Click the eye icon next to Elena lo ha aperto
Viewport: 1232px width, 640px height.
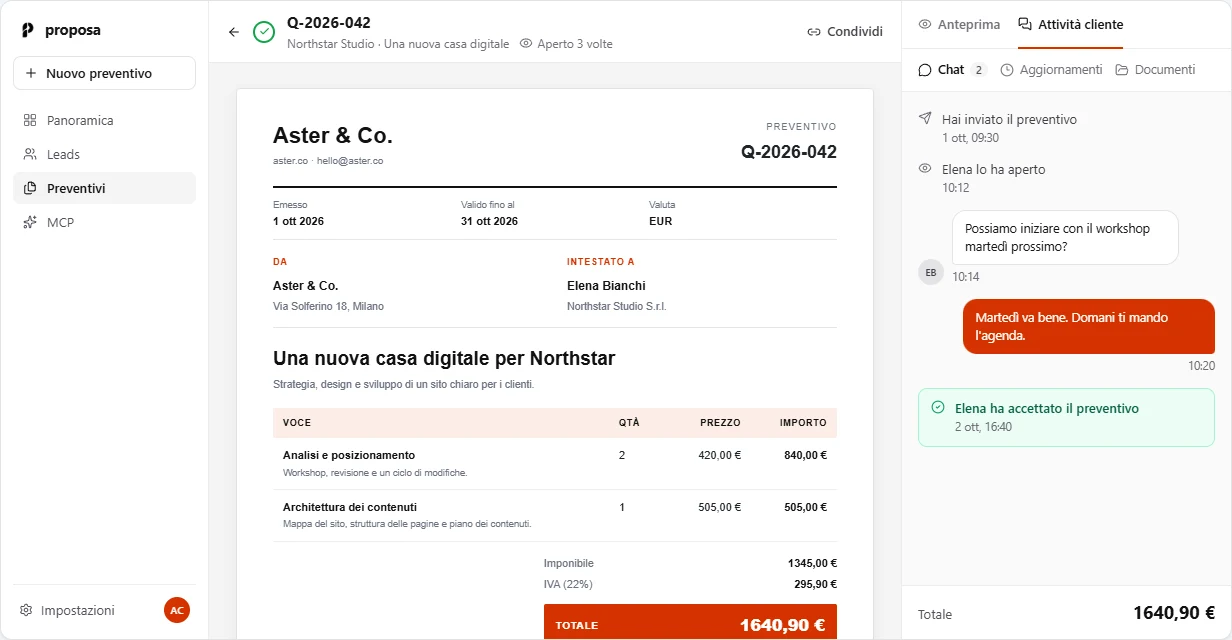(x=925, y=168)
